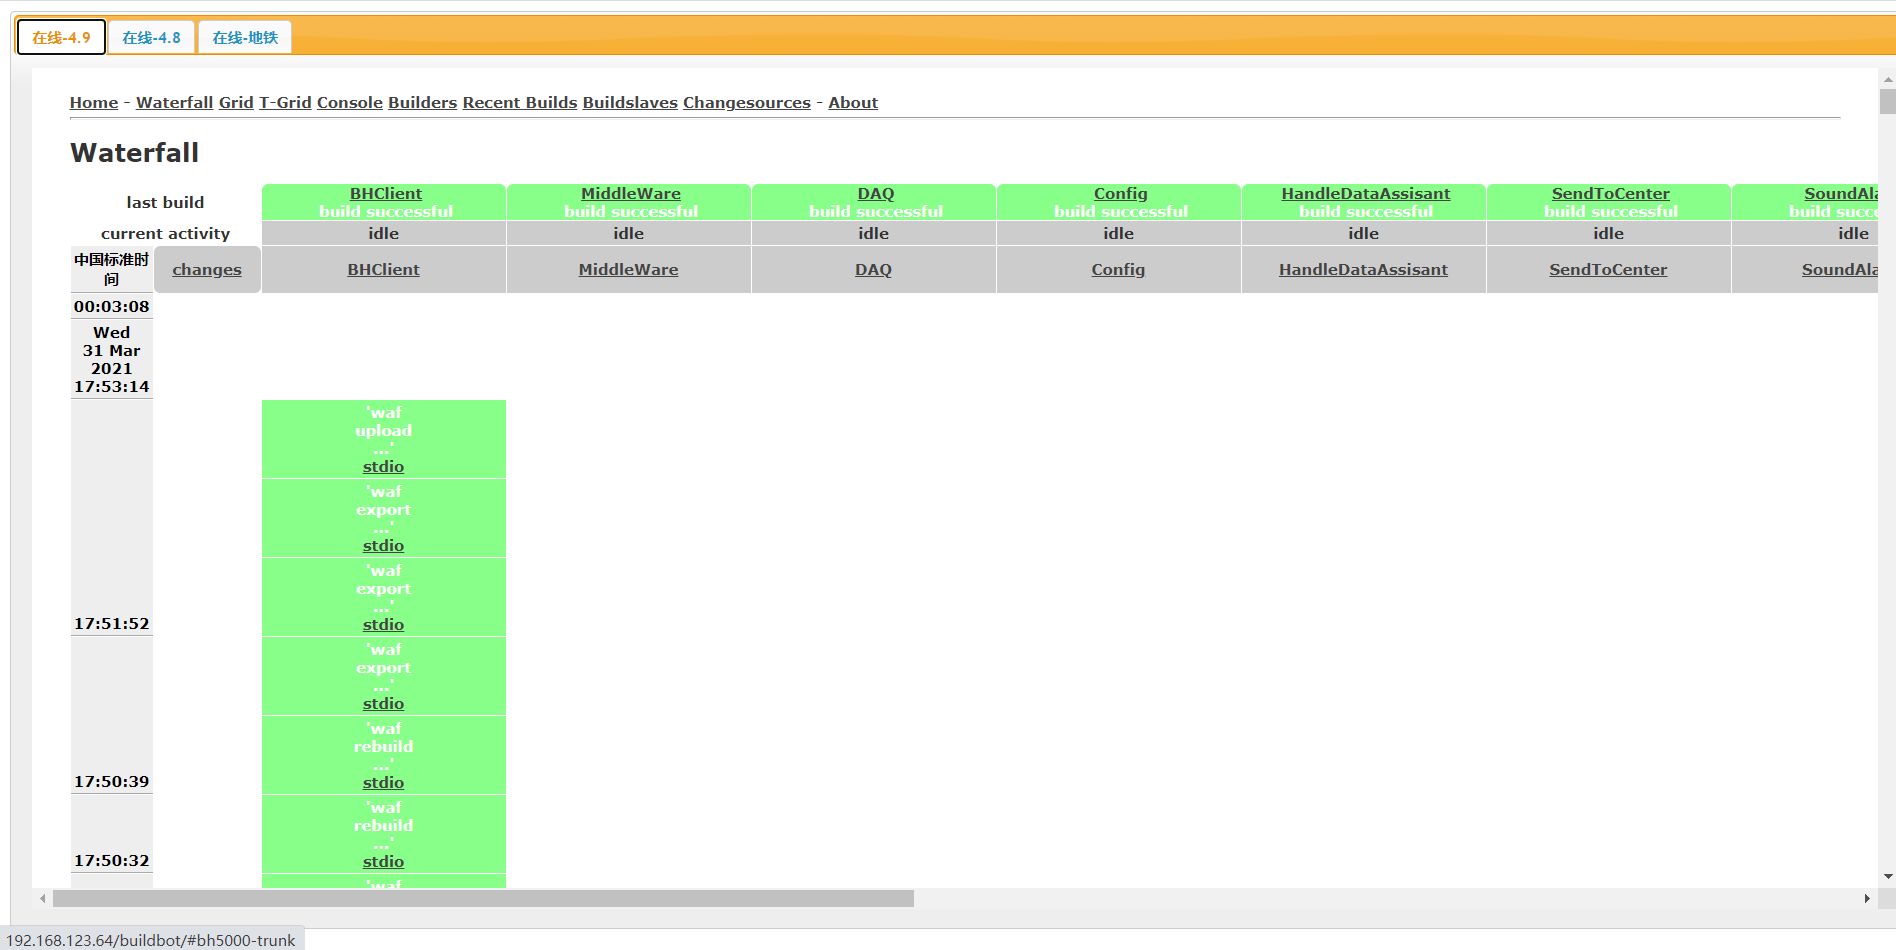This screenshot has width=1896, height=950.
Task: Open the SendToCenter last build header
Action: [1610, 194]
